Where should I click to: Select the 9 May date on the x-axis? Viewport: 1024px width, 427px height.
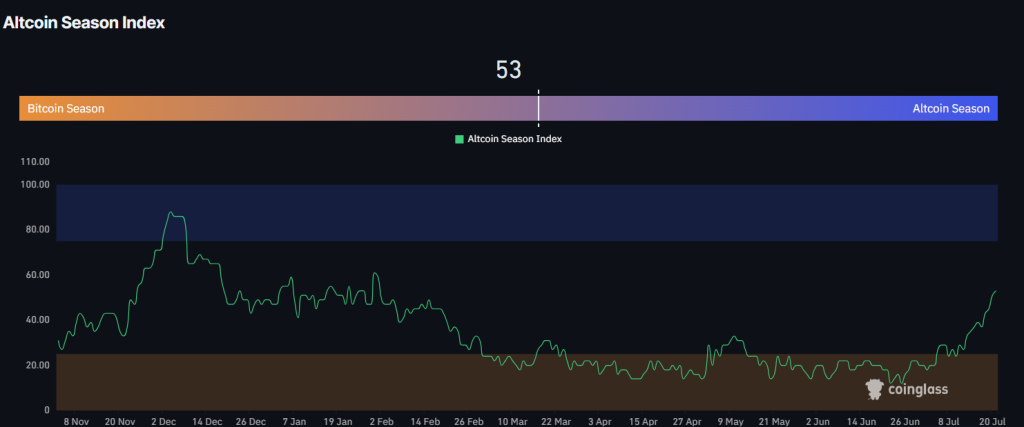731,422
